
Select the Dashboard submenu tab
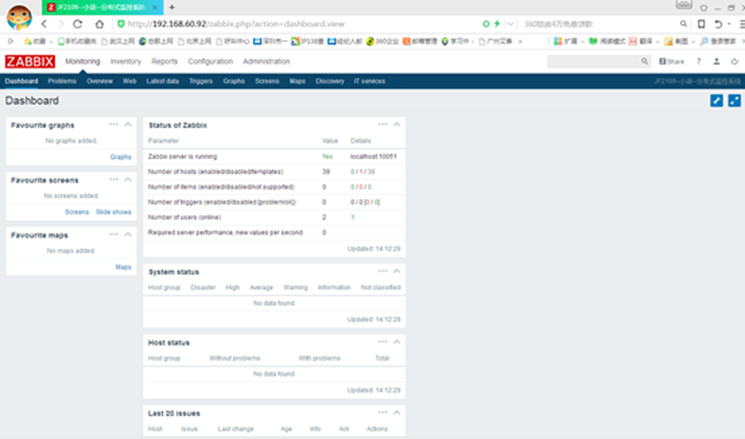pyautogui.click(x=21, y=81)
